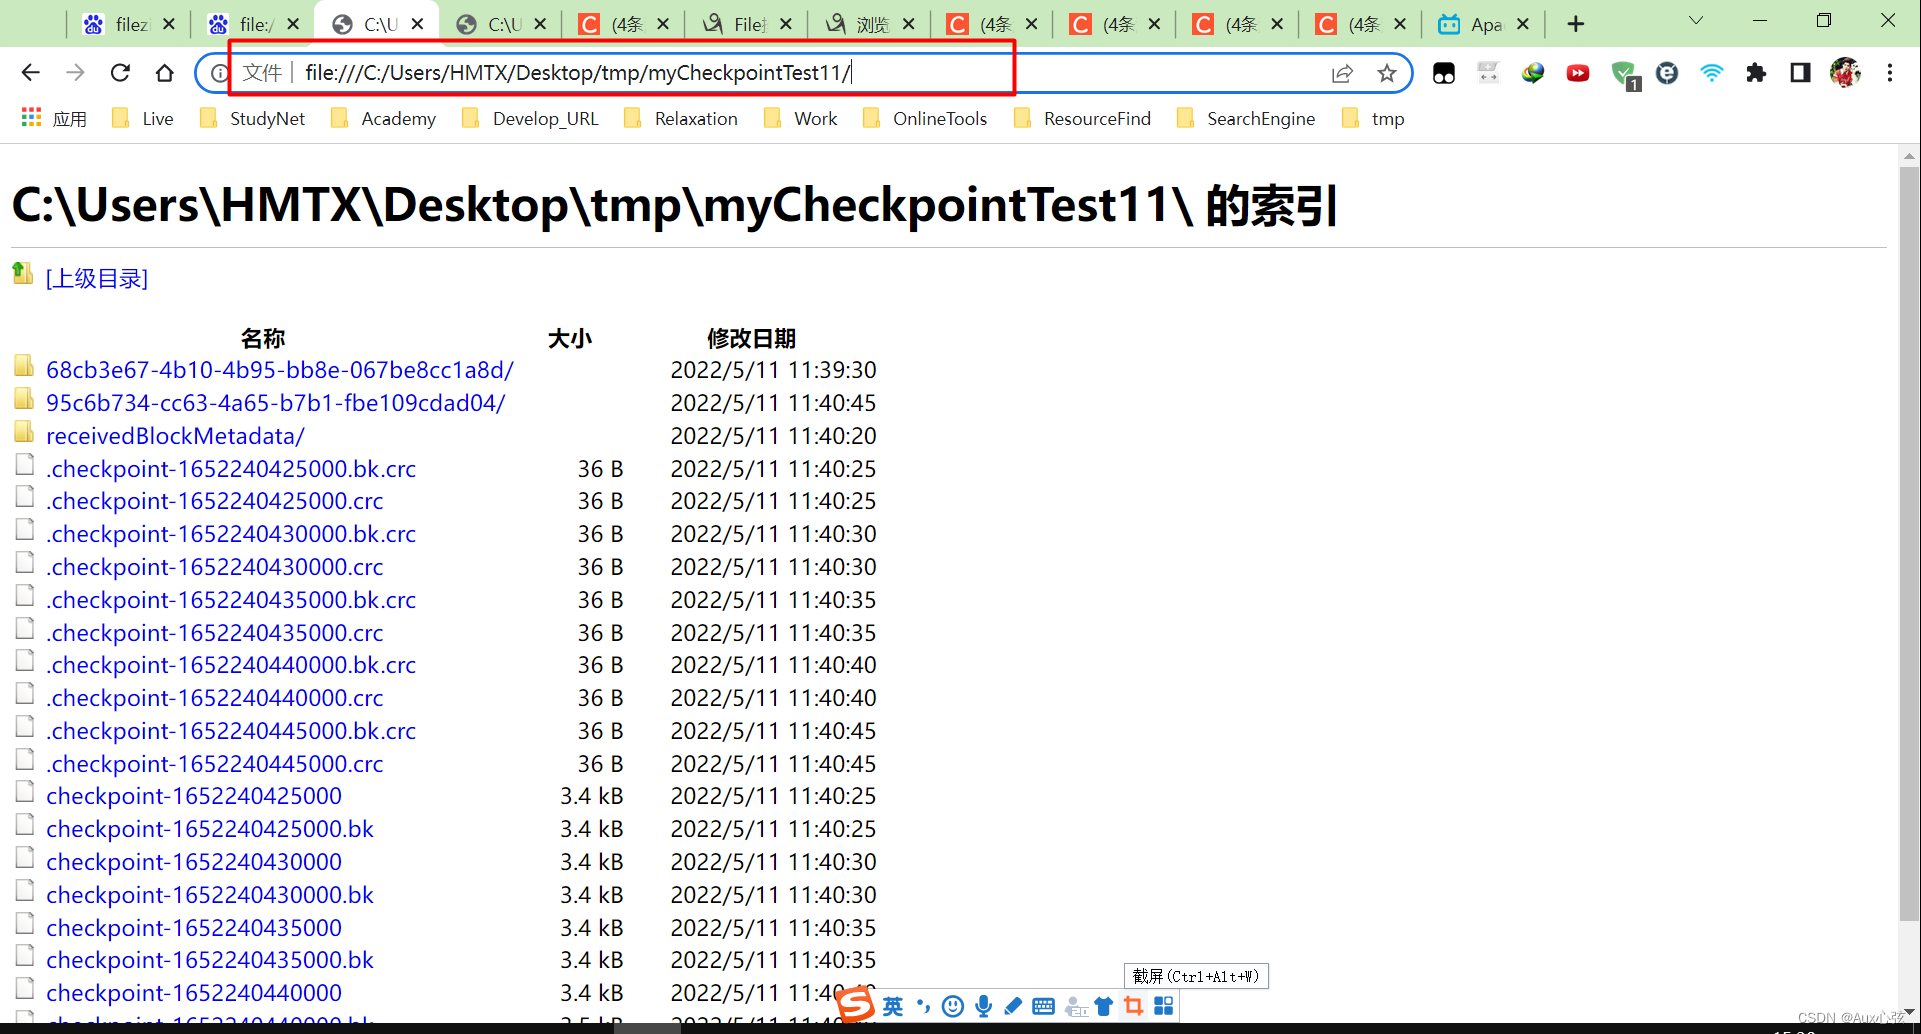
Task: Toggle Sogou English input mode
Action: (x=892, y=1007)
